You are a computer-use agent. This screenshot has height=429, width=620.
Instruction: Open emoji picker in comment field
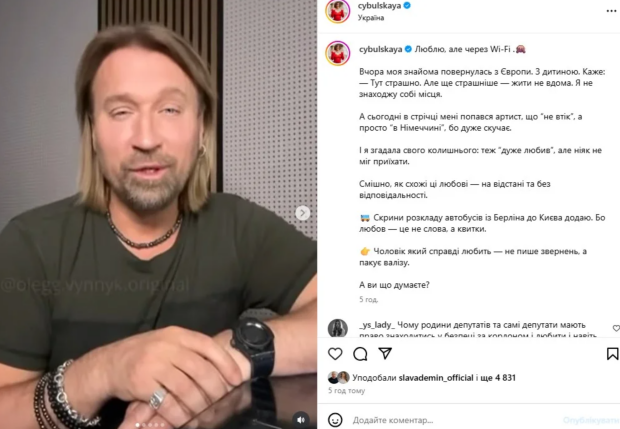point(335,420)
